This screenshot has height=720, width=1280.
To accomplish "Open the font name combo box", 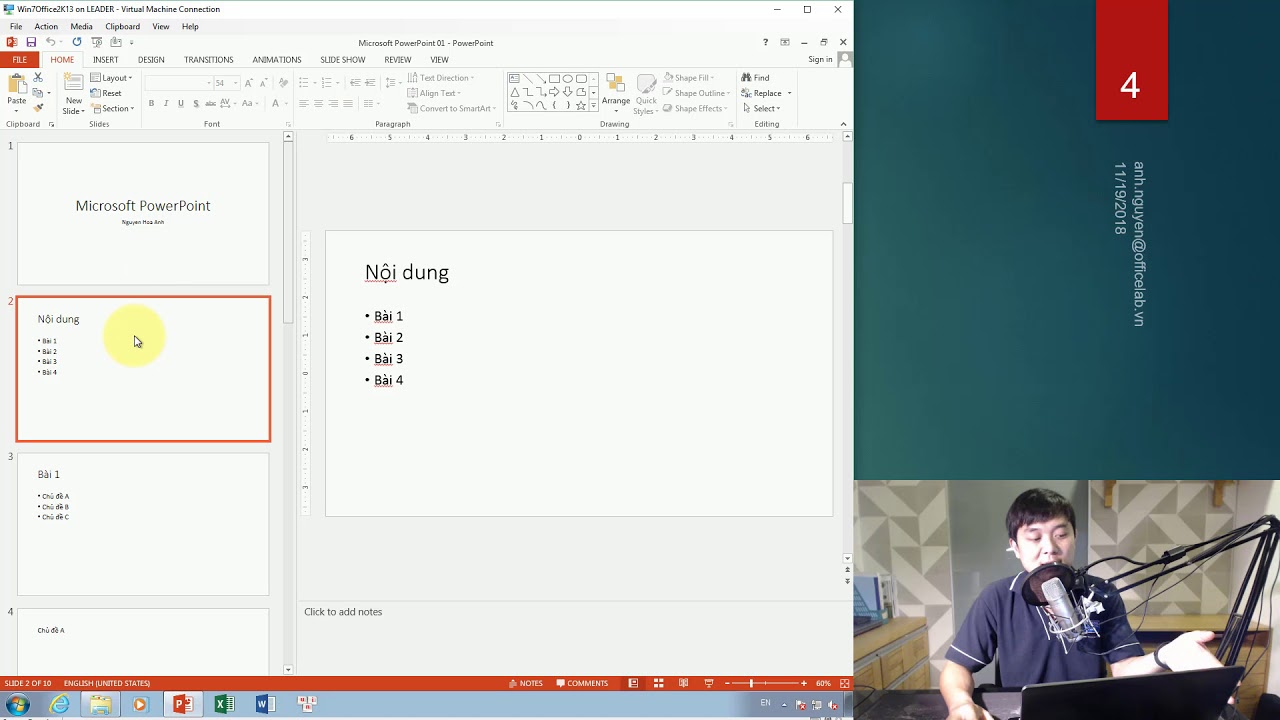I will click(x=178, y=83).
